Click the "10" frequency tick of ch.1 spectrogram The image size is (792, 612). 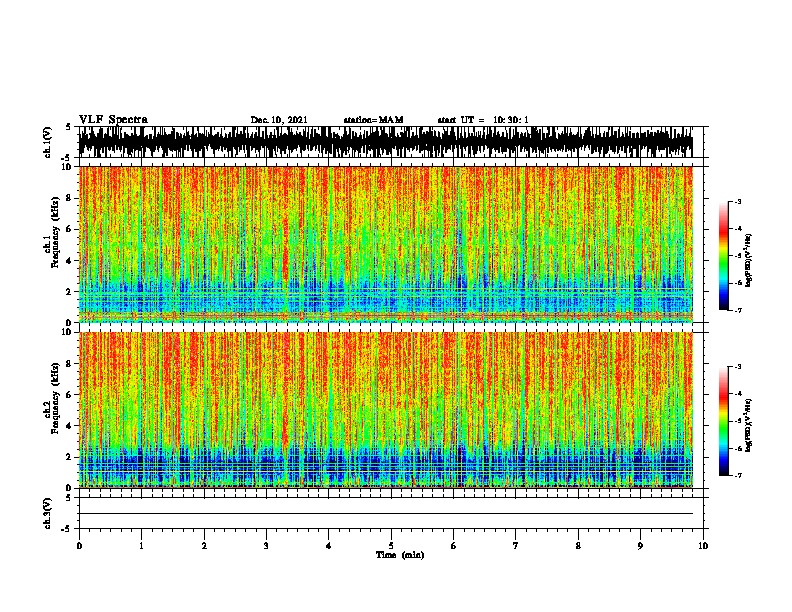69,167
